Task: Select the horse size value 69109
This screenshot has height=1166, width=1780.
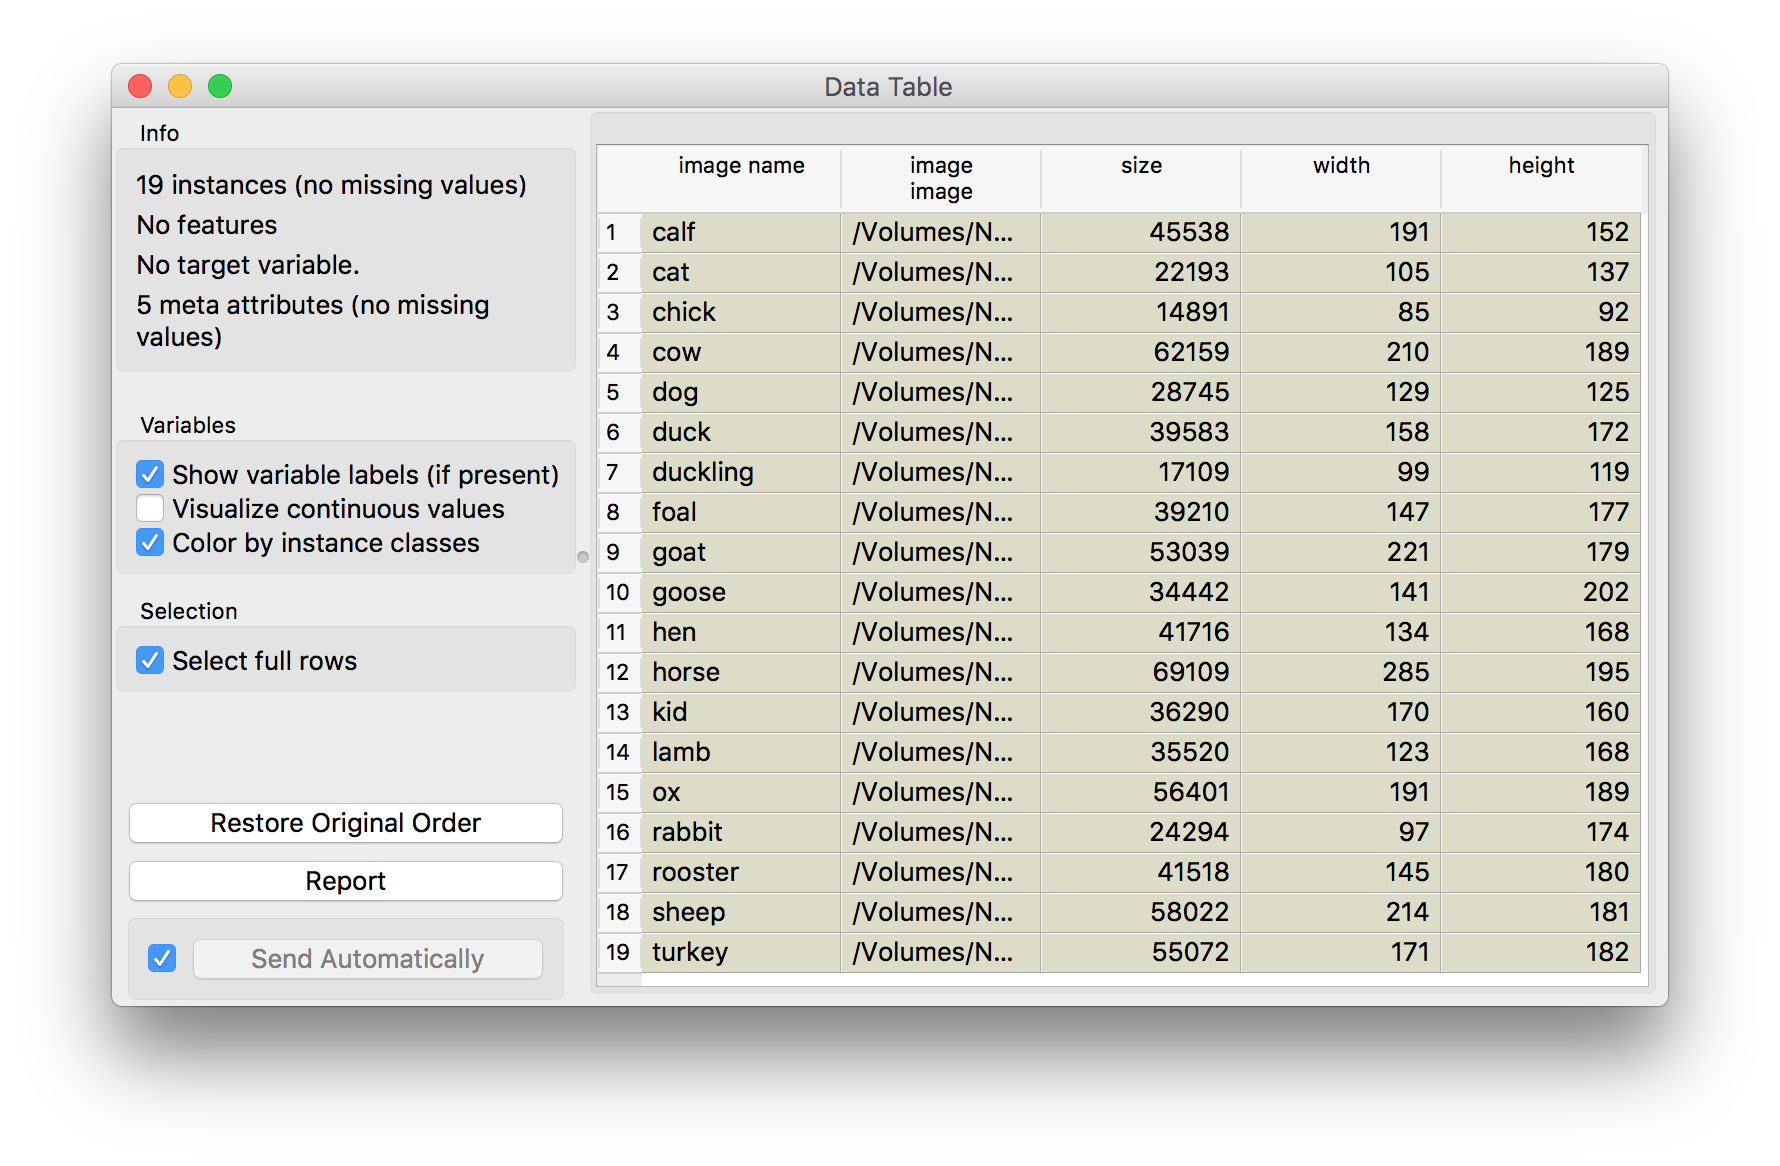Action: tap(1140, 672)
